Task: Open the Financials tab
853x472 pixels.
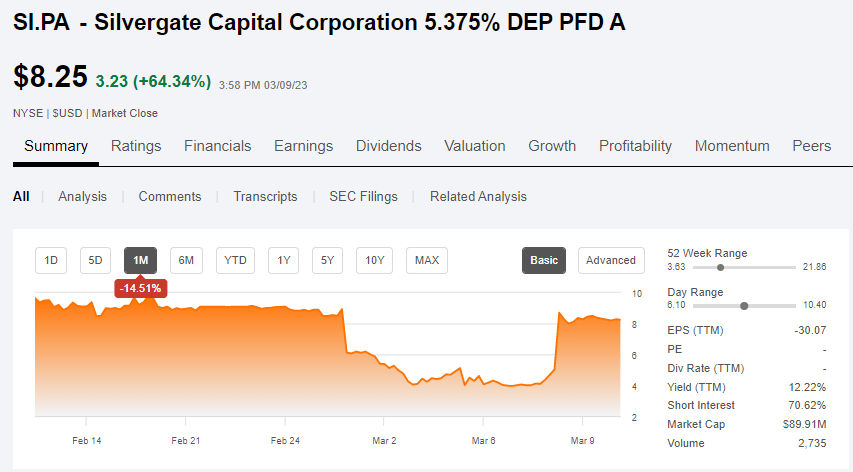Action: (218, 146)
